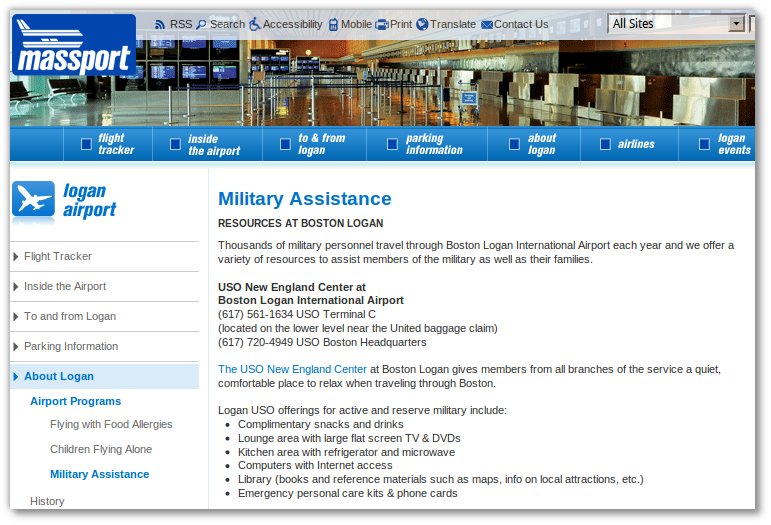Click the square icon beside logan events
Image resolution: width=771 pixels, height=525 pixels.
click(x=704, y=144)
